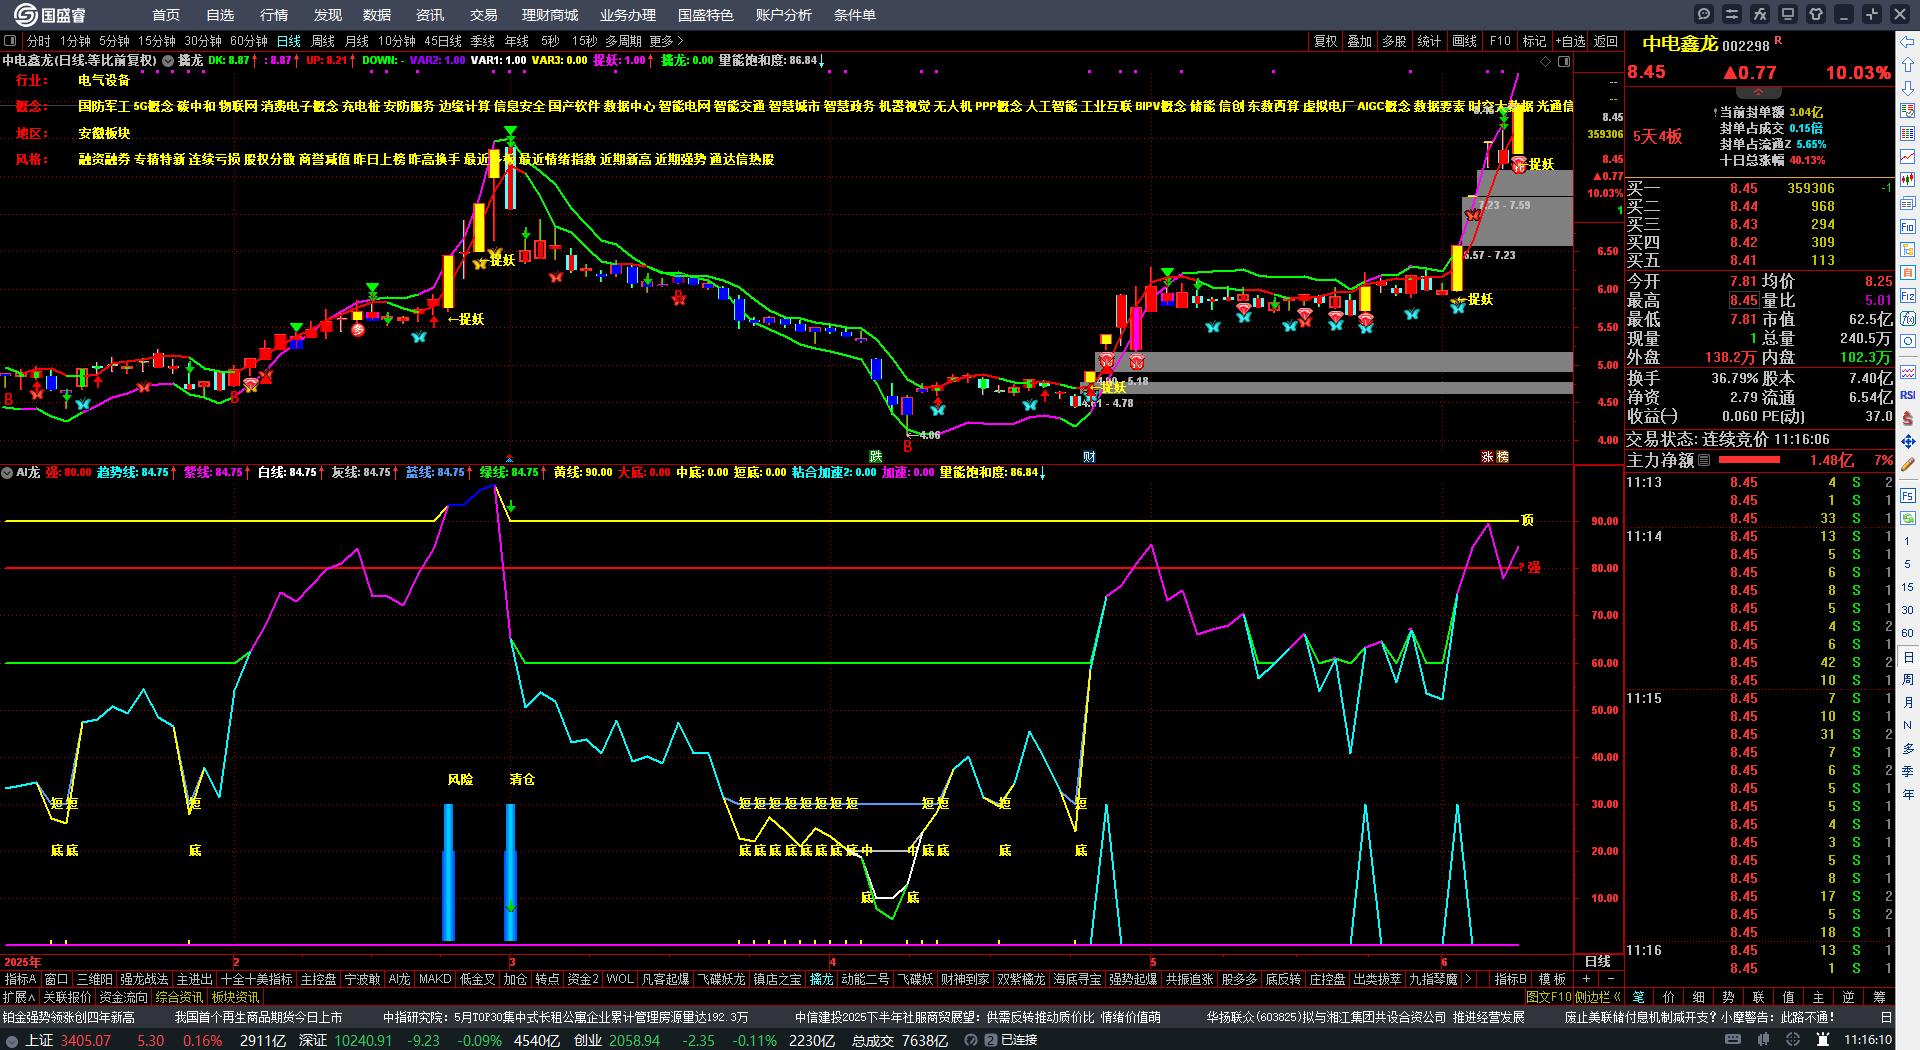Toggle the diamond icon at chart top right

(x=1545, y=61)
